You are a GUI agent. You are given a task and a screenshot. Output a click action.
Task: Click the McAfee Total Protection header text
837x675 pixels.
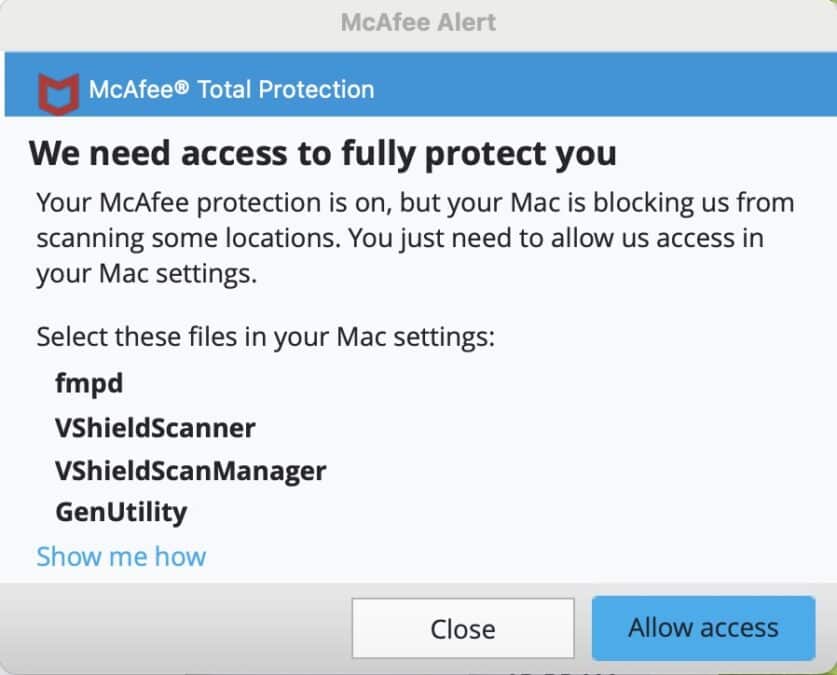click(232, 89)
